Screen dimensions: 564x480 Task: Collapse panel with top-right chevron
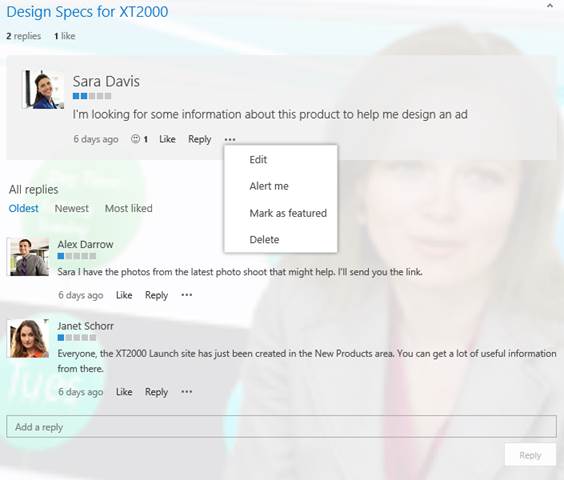[x=550, y=6]
